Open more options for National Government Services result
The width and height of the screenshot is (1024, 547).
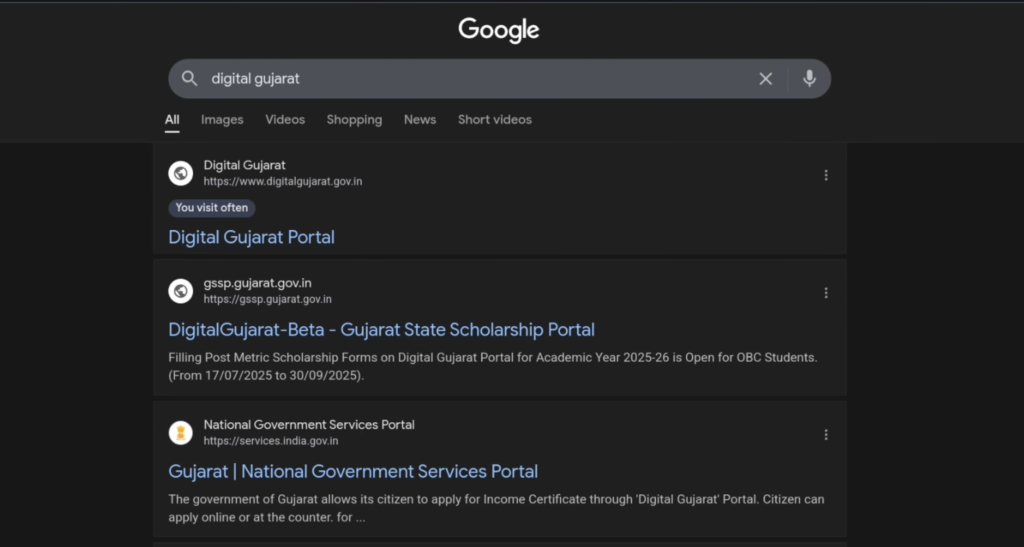pos(826,435)
